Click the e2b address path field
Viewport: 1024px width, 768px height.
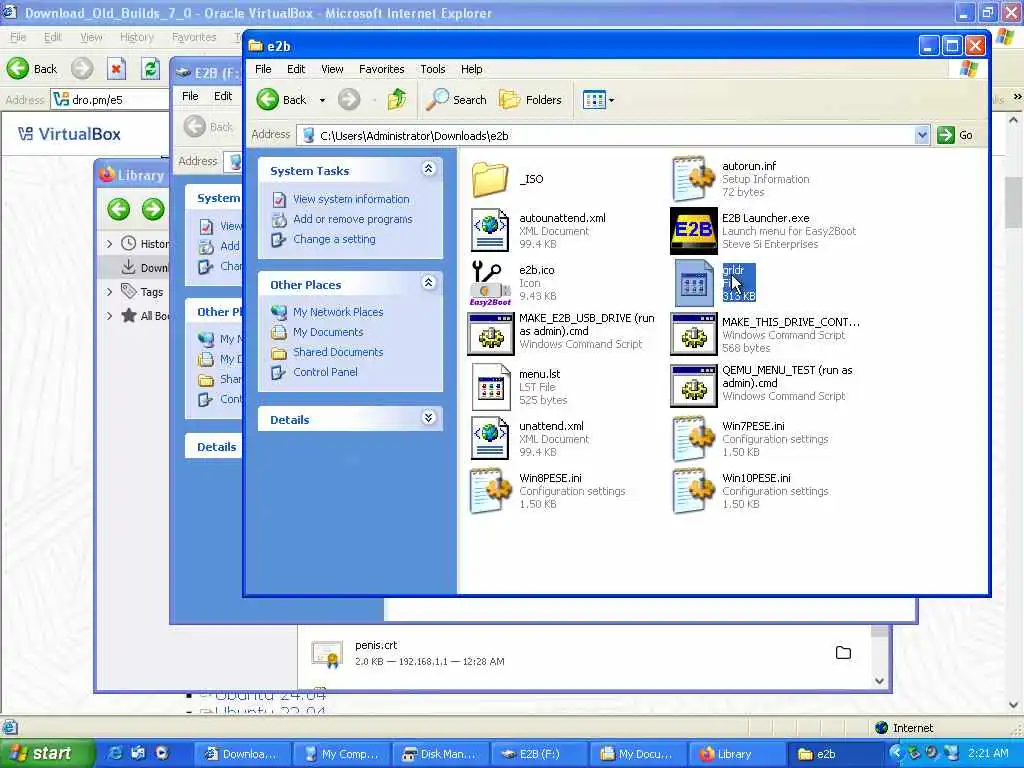(x=607, y=135)
